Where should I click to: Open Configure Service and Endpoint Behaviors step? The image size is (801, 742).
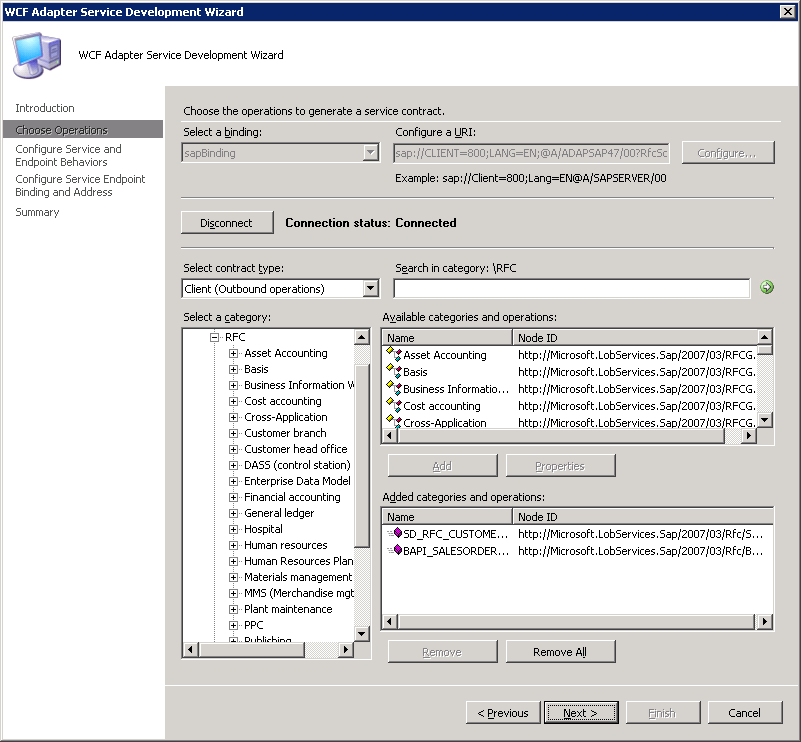(x=68, y=155)
